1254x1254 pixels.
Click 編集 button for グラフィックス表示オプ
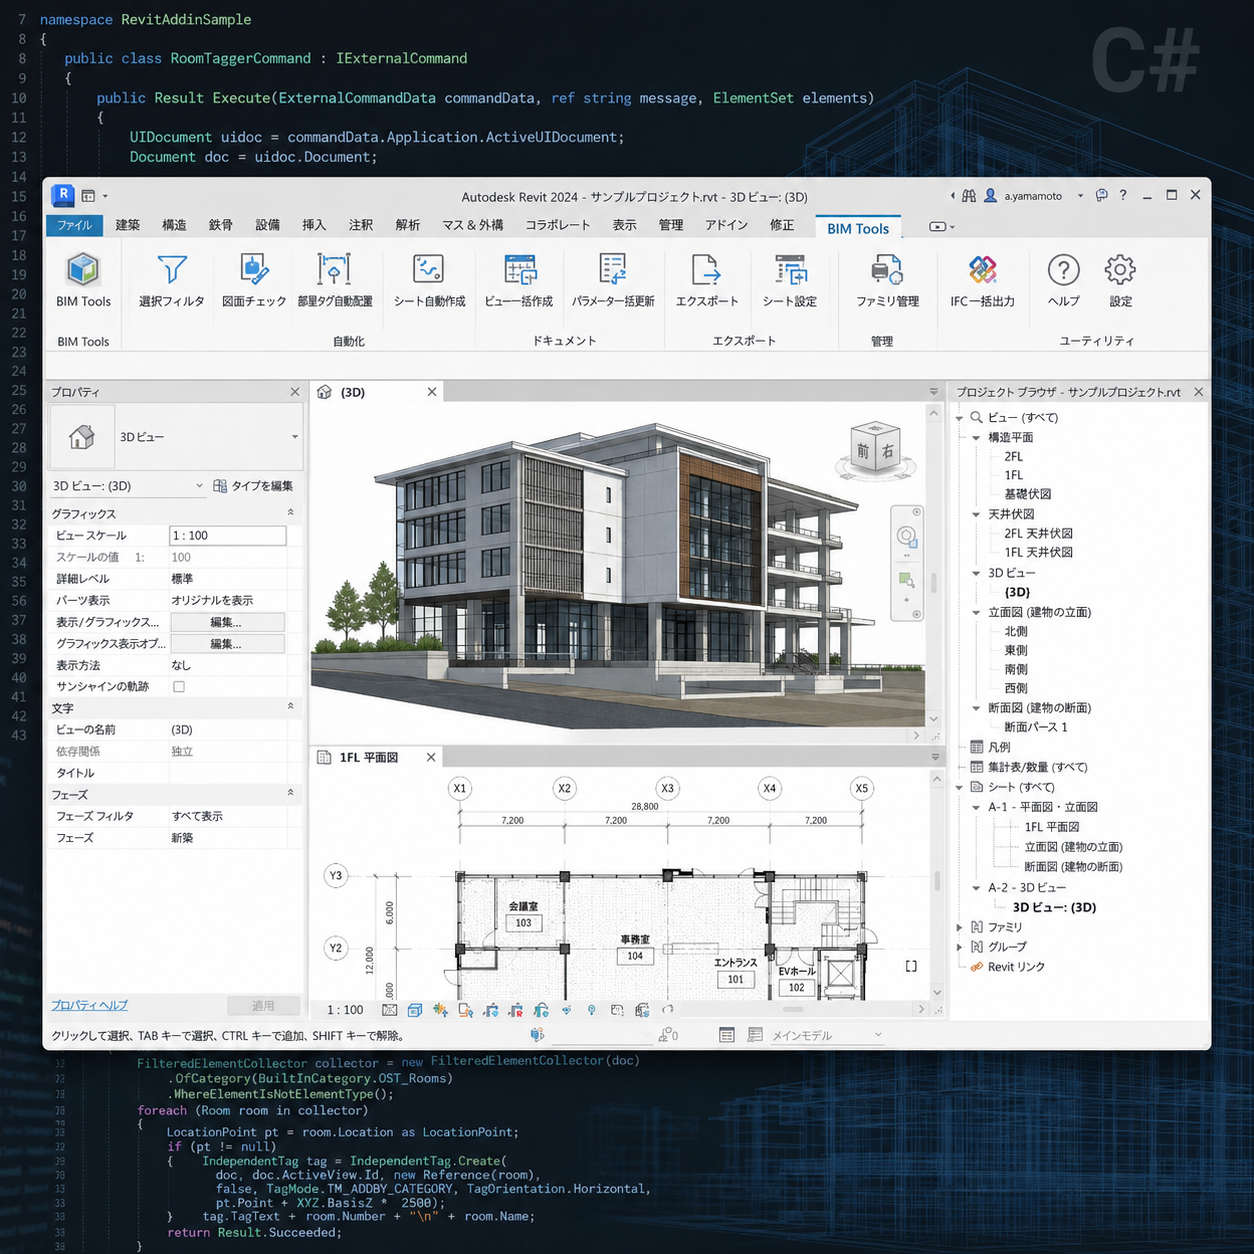[x=227, y=644]
